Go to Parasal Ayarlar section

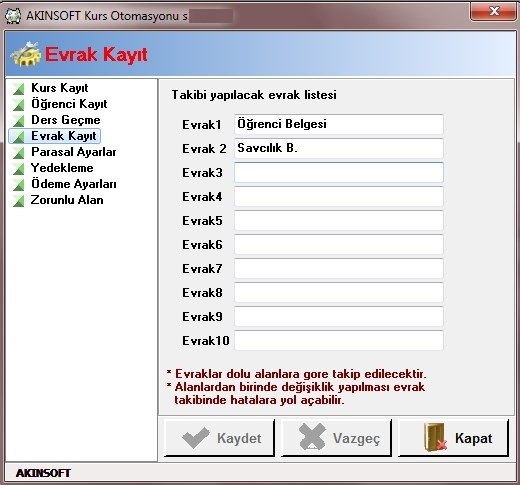74,152
